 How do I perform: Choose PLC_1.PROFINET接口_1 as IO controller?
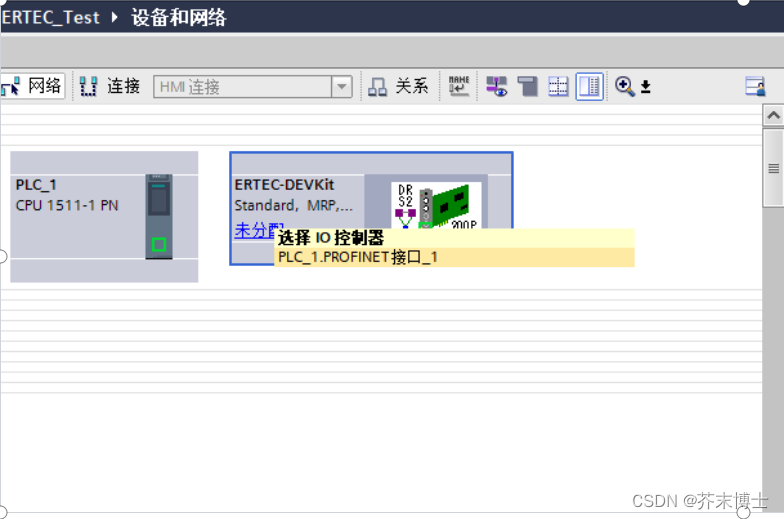(454, 257)
